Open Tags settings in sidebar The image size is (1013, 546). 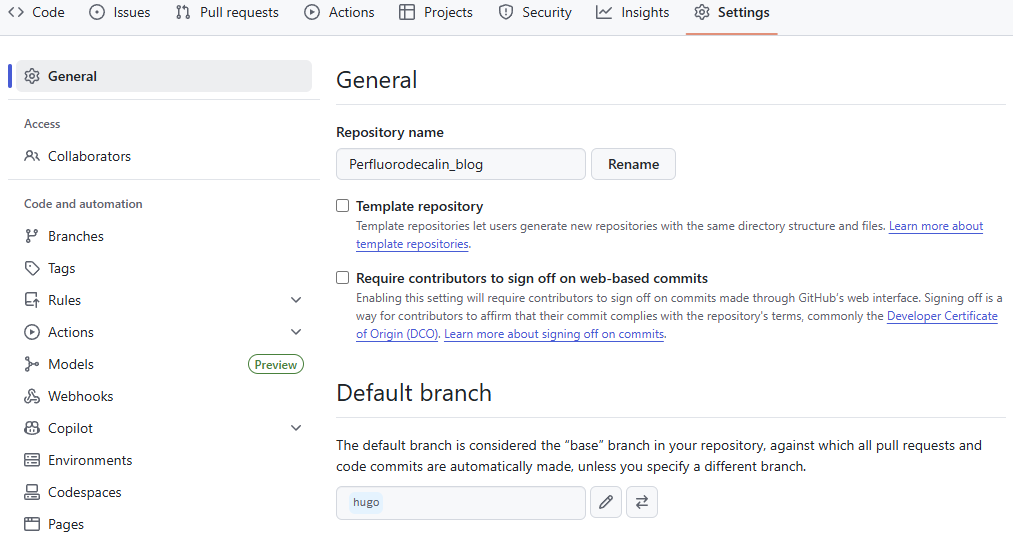pyautogui.click(x=61, y=268)
